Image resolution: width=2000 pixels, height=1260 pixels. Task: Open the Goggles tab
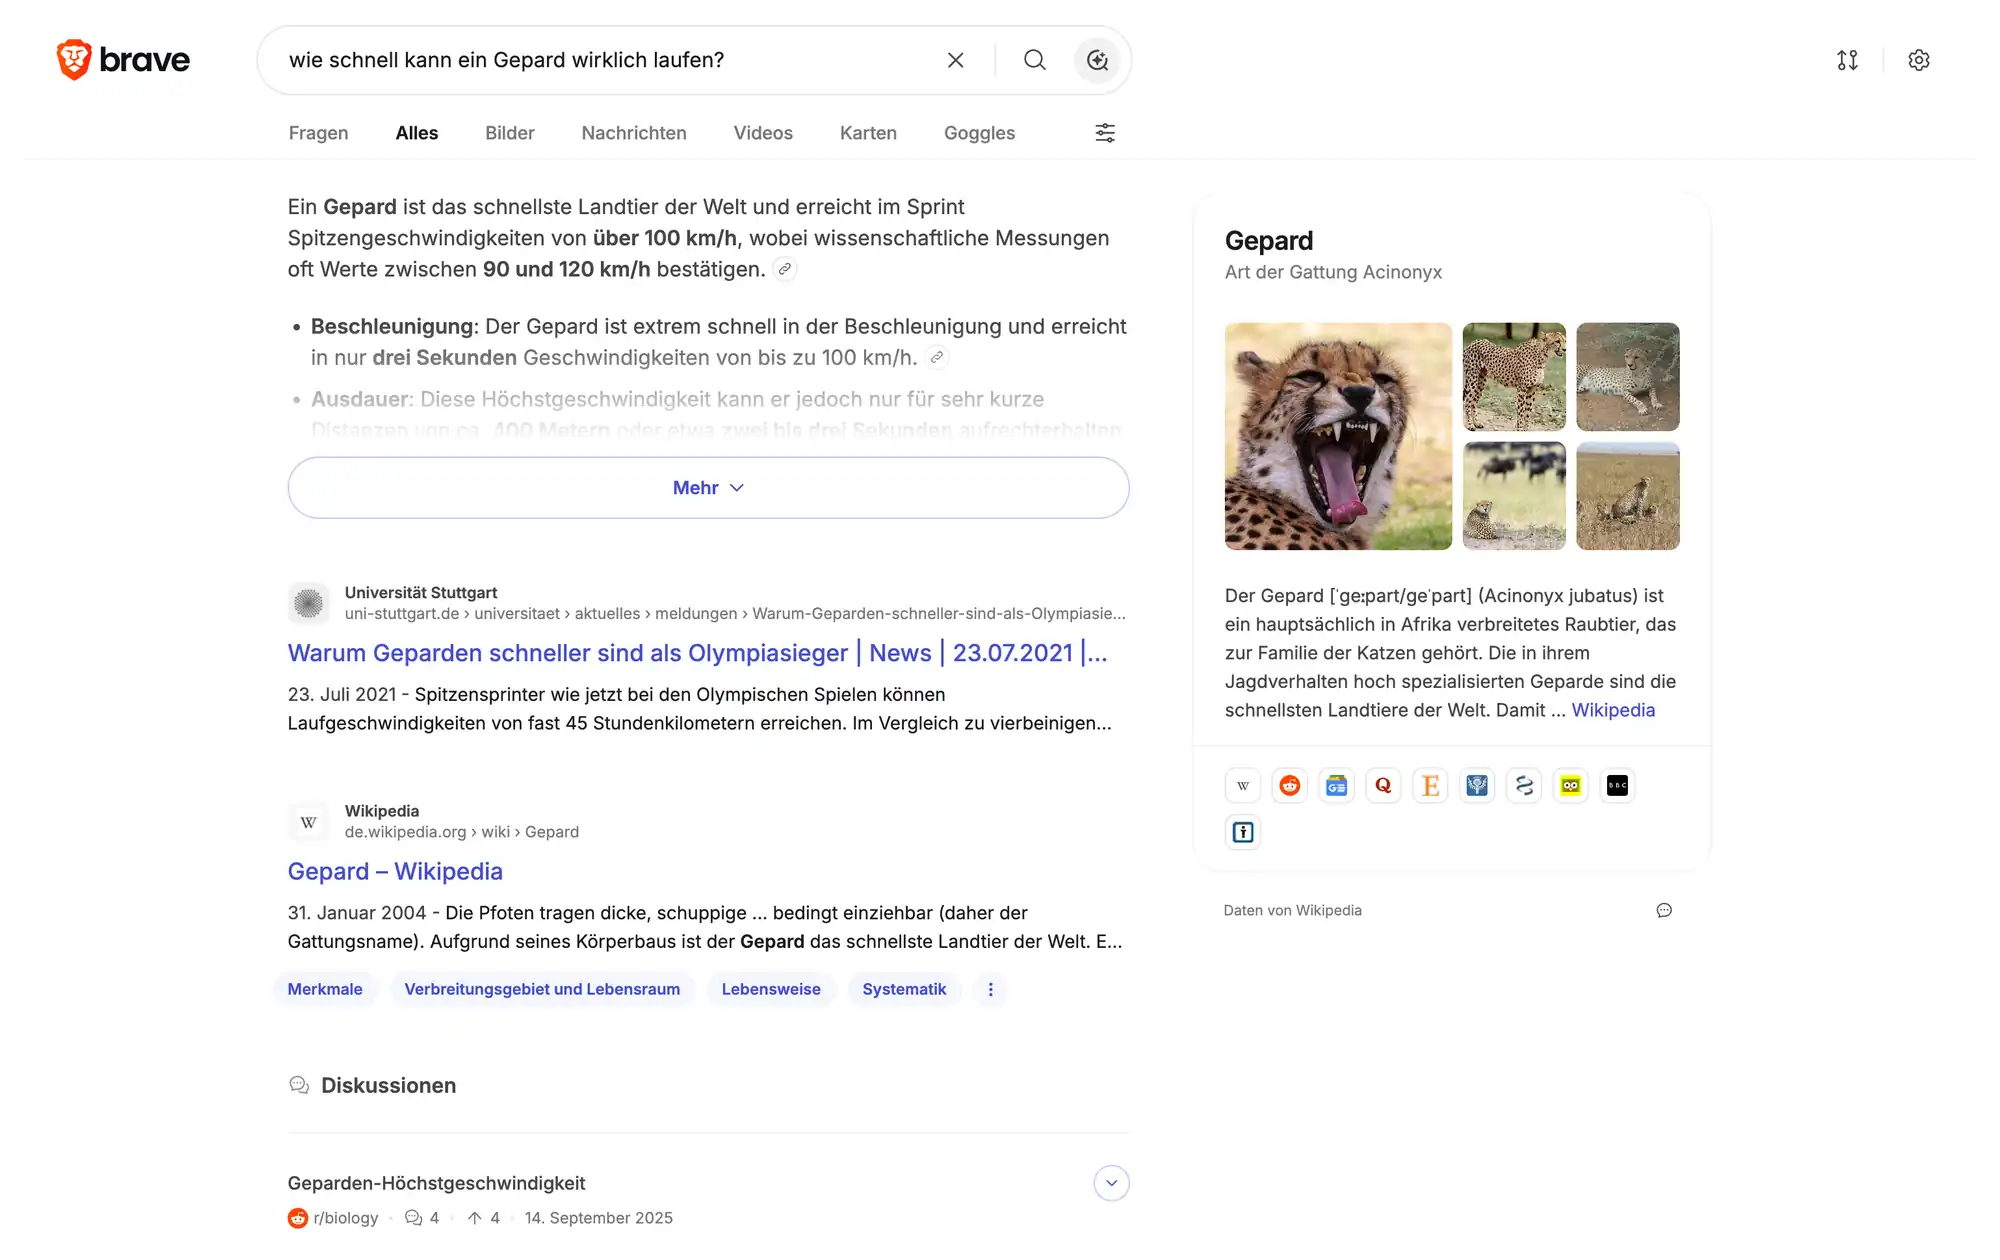[x=979, y=133]
